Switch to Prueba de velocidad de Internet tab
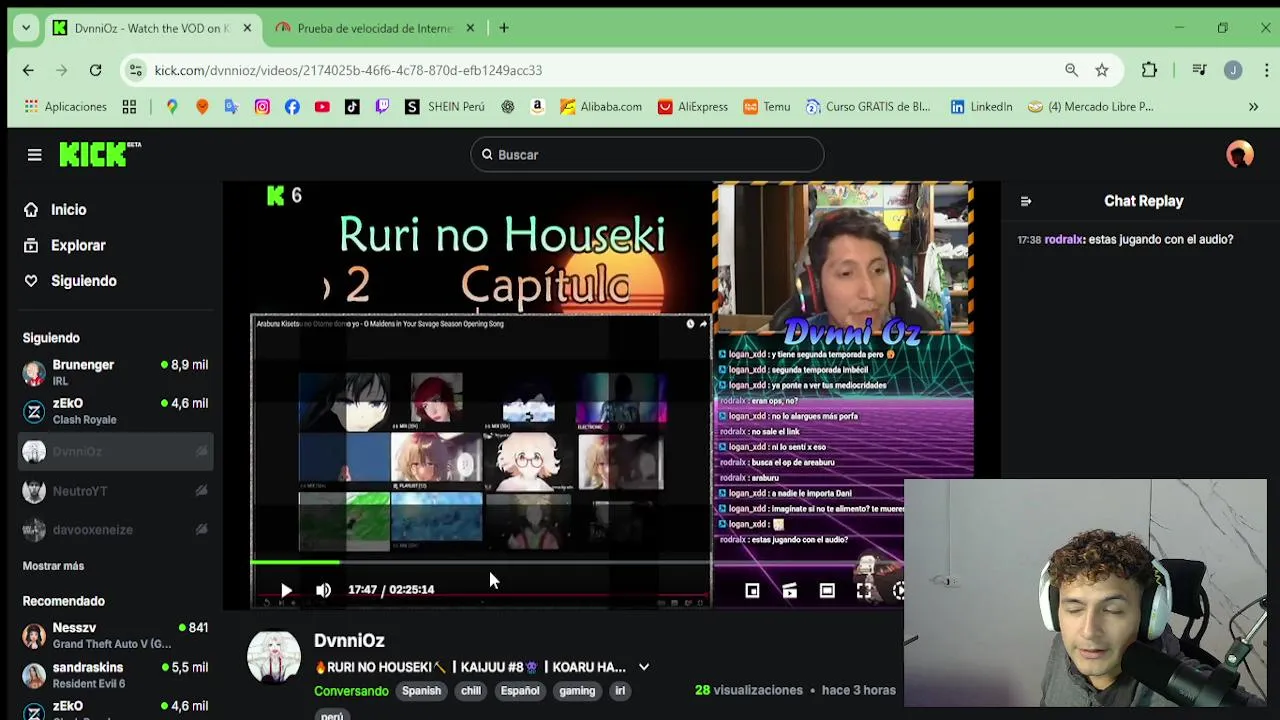The image size is (1280, 720). tap(376, 28)
